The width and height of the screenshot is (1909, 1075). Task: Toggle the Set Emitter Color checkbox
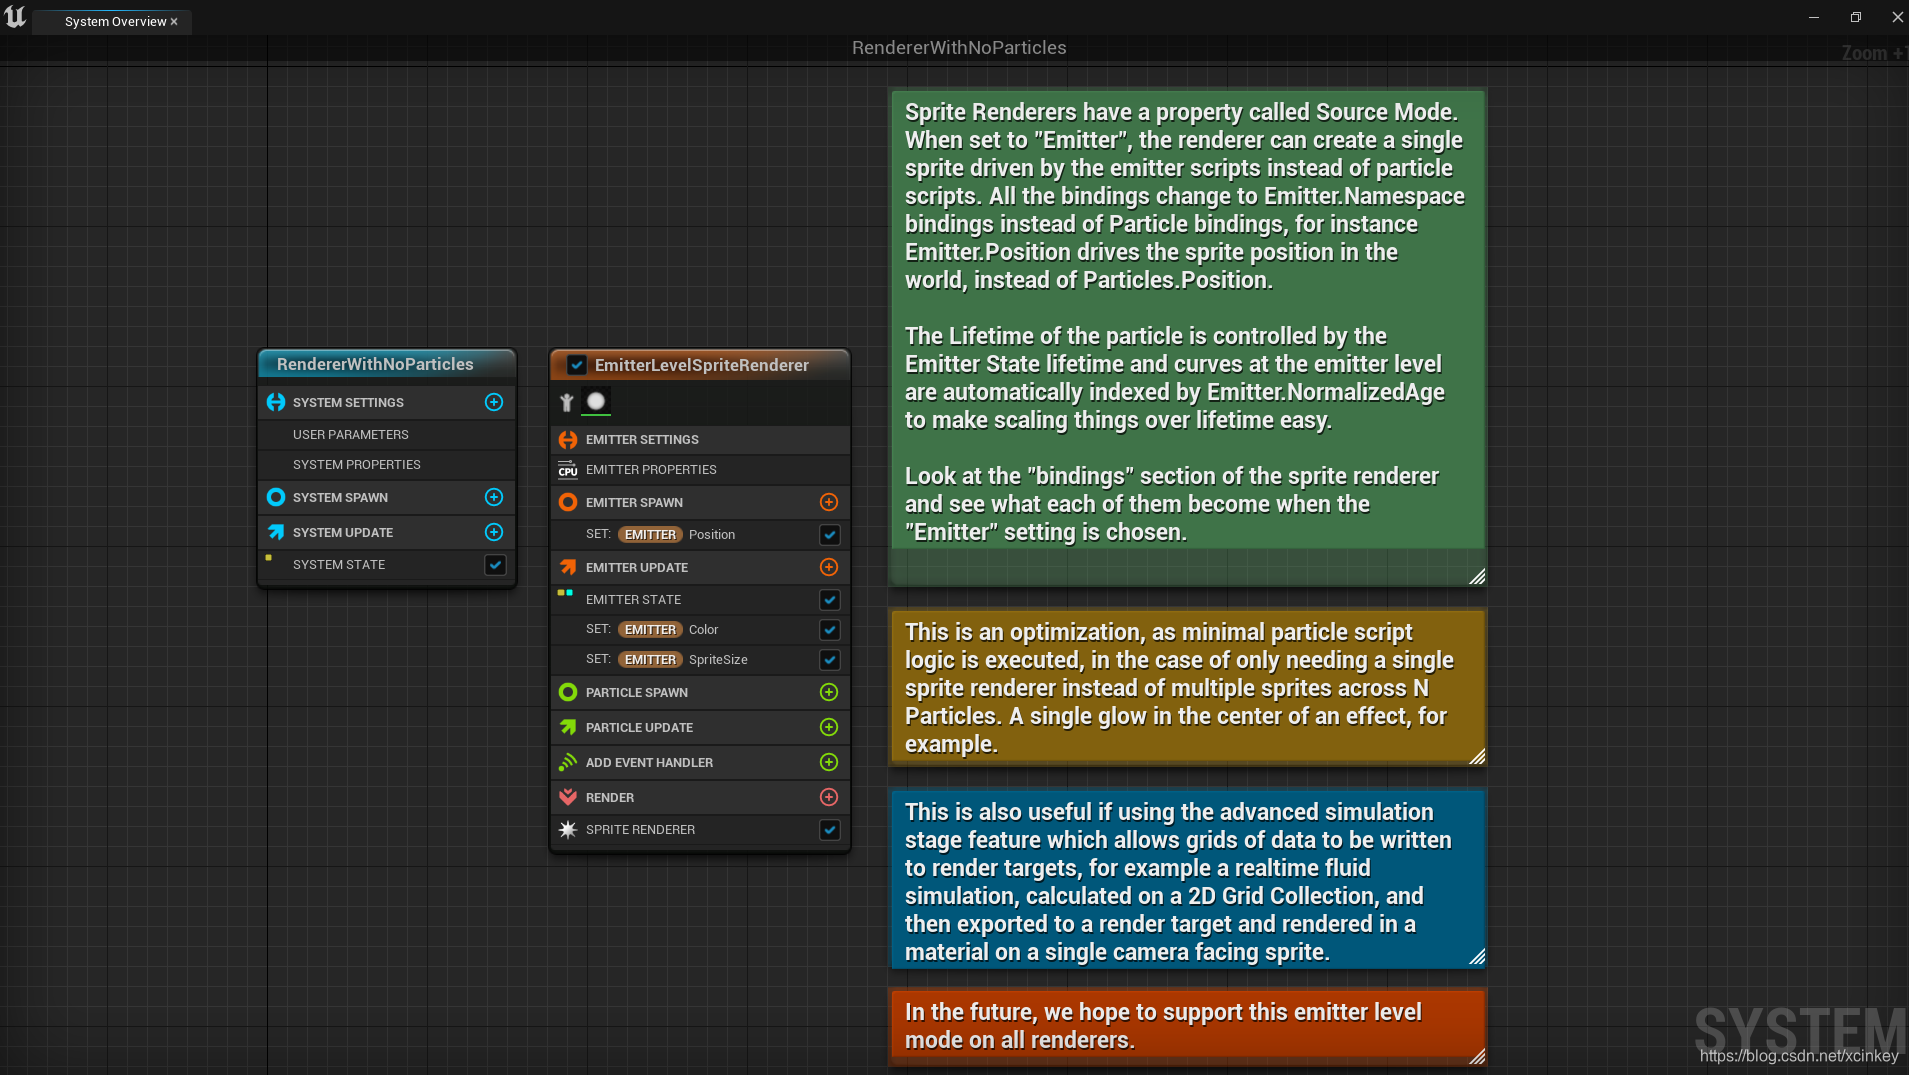pyautogui.click(x=830, y=629)
